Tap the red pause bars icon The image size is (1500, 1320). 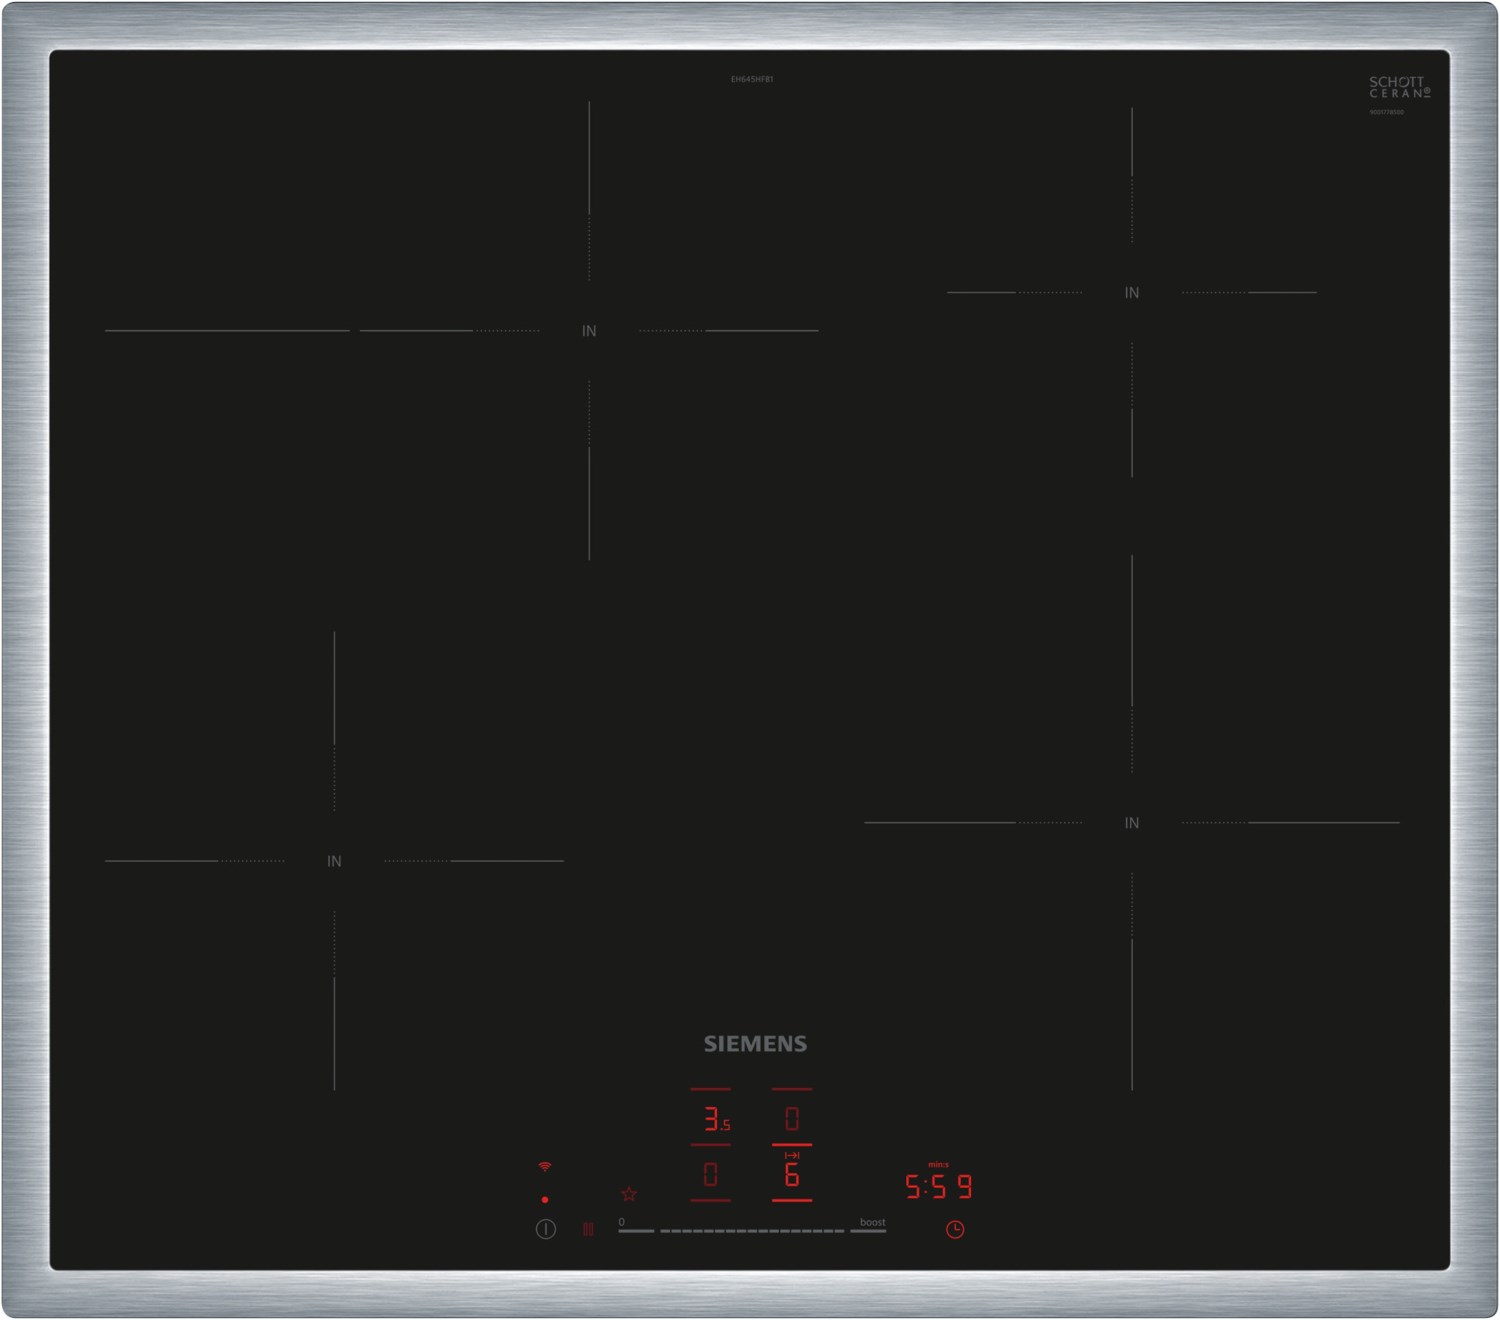pyautogui.click(x=588, y=1229)
